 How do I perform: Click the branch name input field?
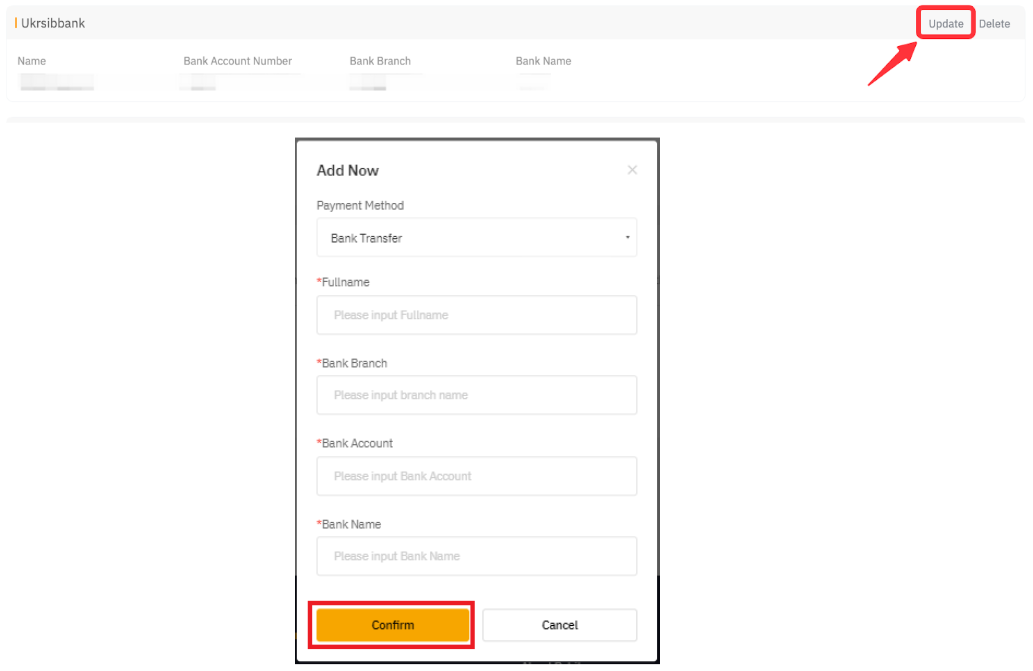pyautogui.click(x=476, y=395)
